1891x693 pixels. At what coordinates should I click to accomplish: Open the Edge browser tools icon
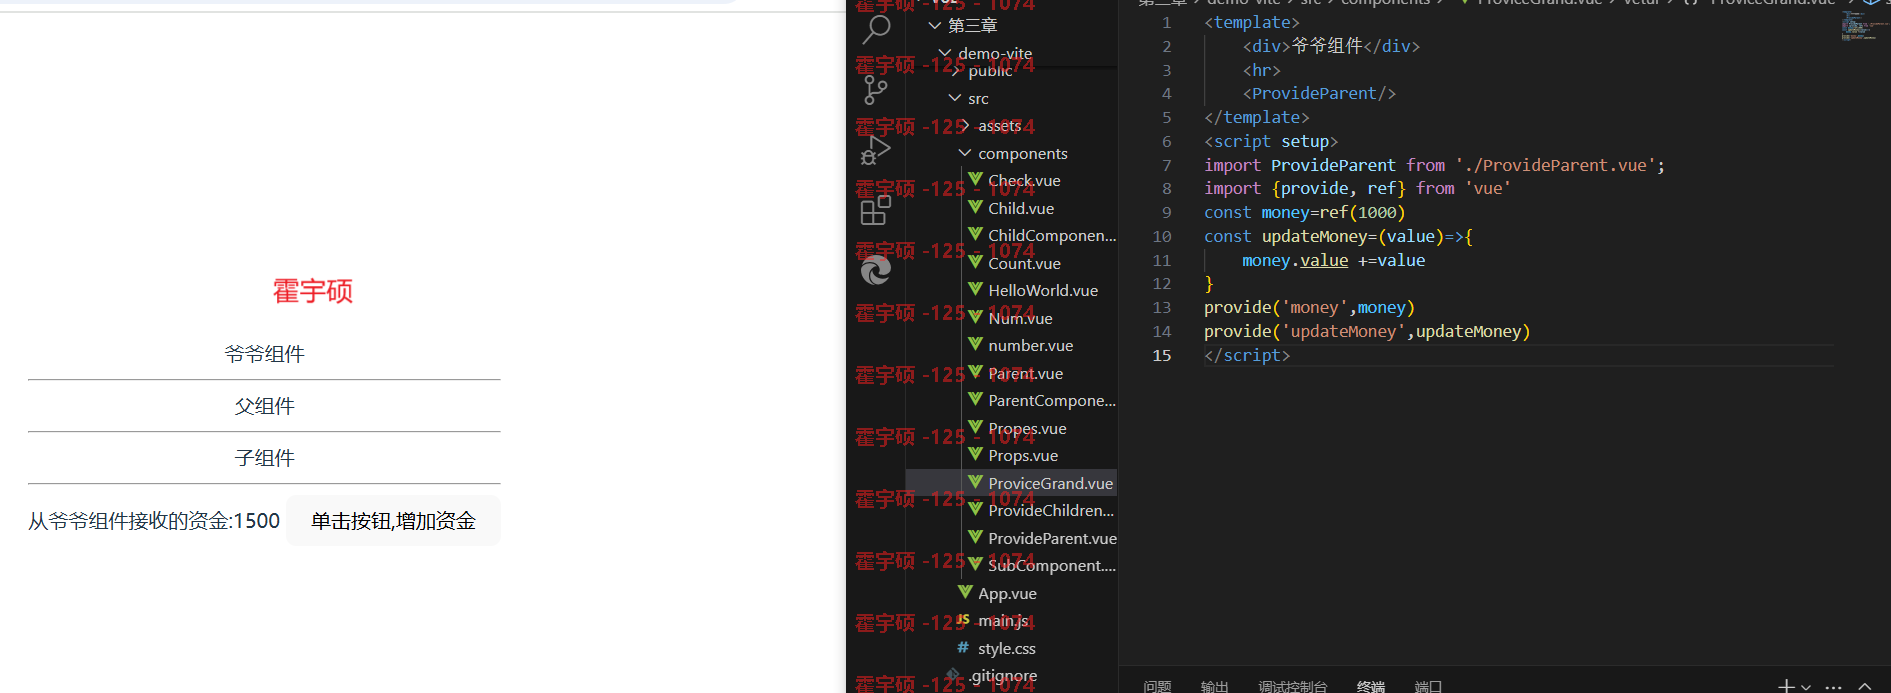(x=876, y=270)
